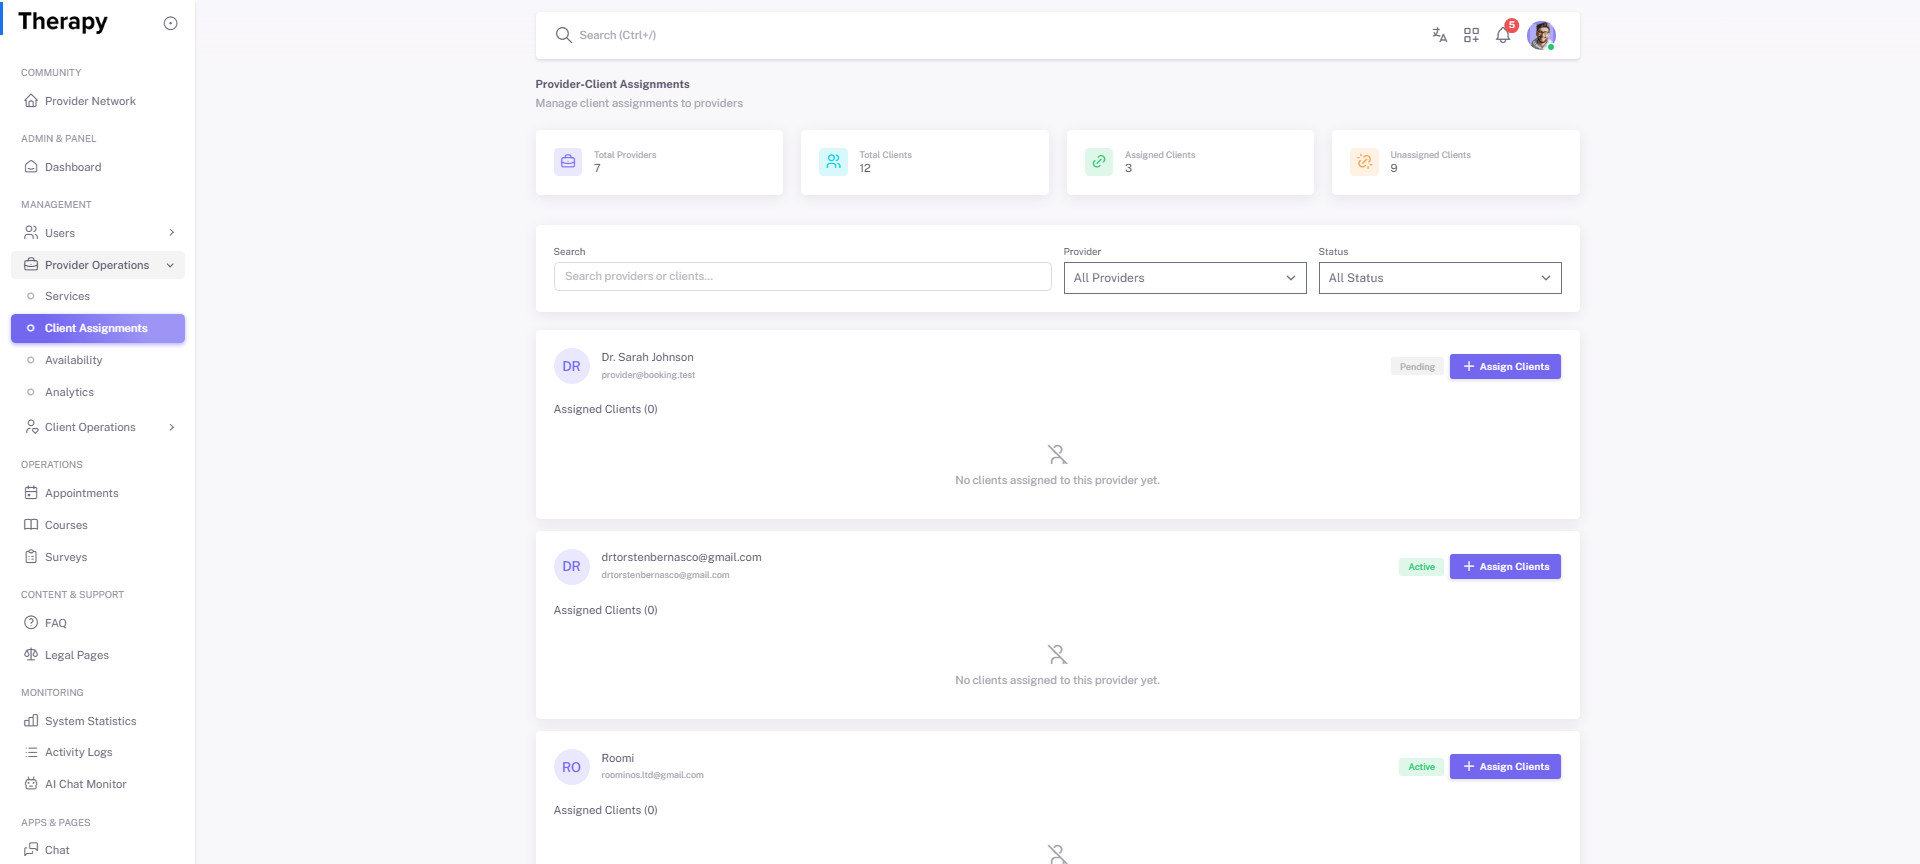Click the Surveys clipboard icon
The width and height of the screenshot is (1920, 864).
click(31, 557)
